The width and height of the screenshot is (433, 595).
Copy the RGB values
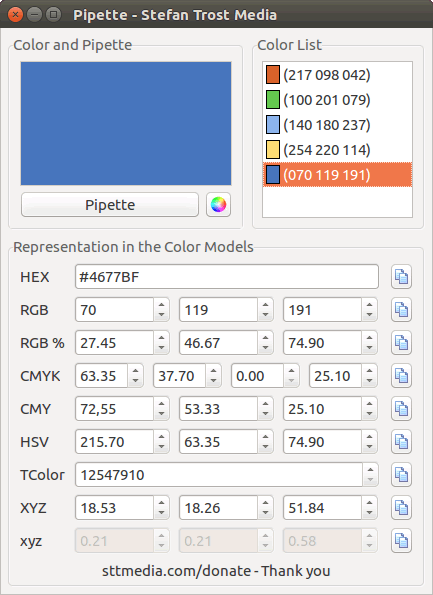tap(402, 310)
